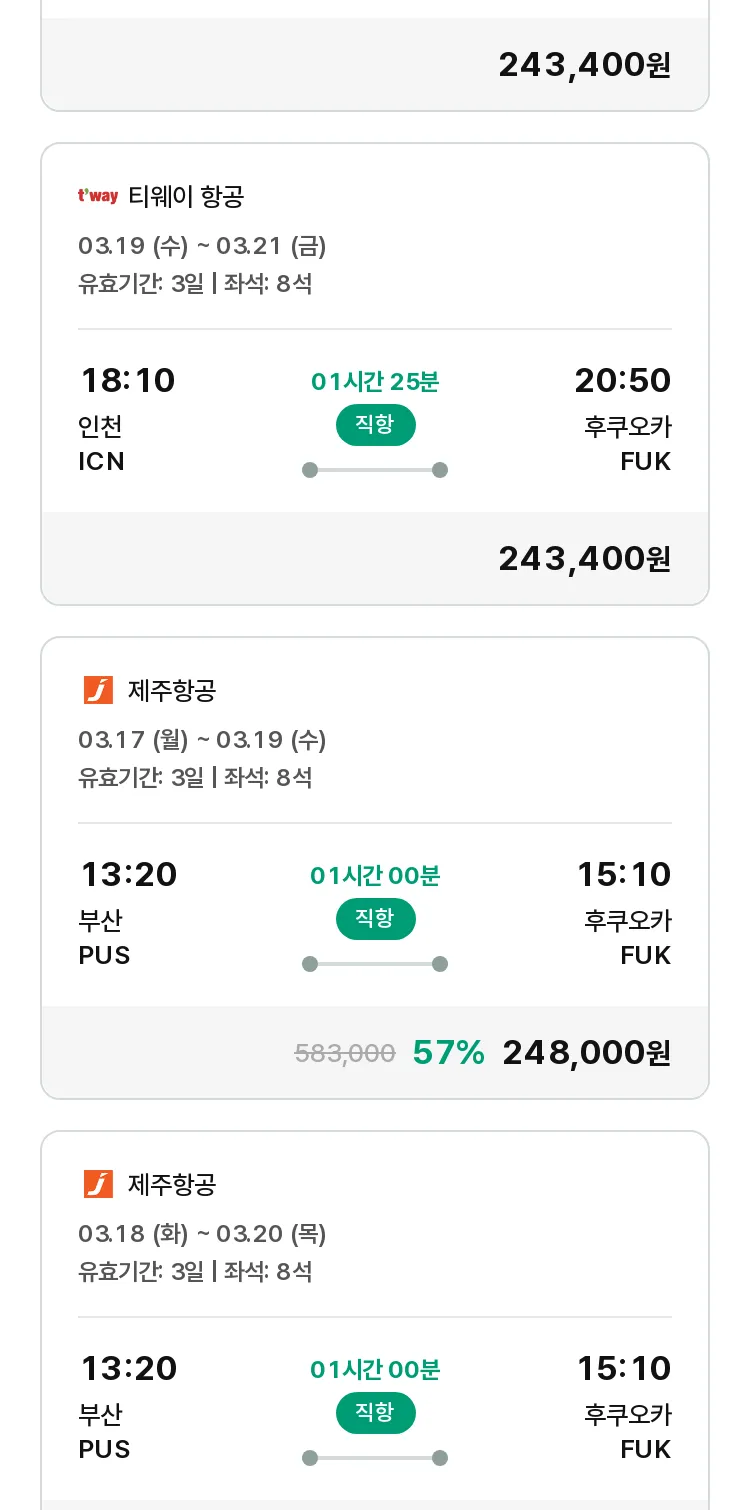750x1510 pixels.
Task: Click Jeju Air logo on 03.18 flight card
Action: 98,1184
